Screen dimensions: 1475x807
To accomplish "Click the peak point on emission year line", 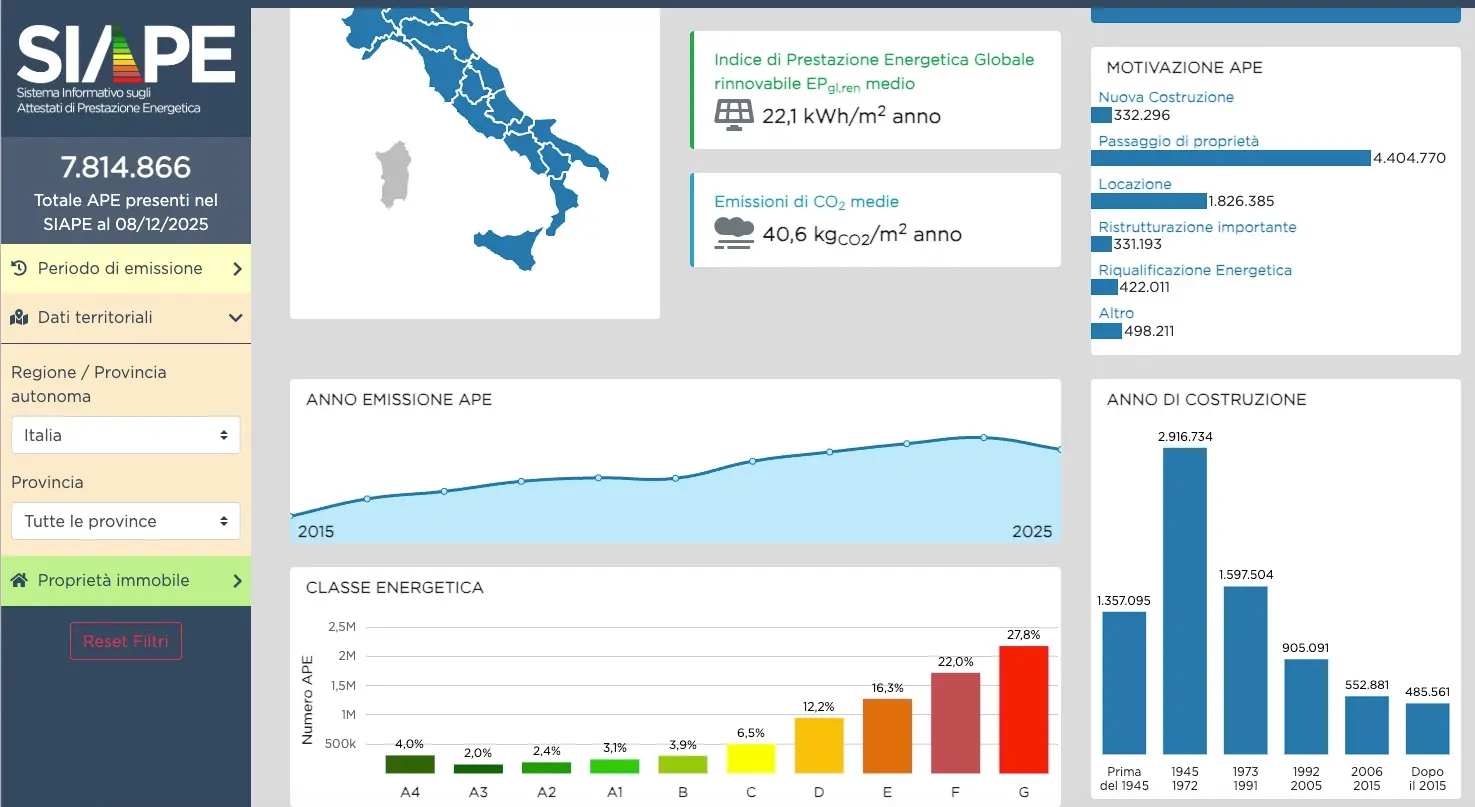I will tap(983, 437).
